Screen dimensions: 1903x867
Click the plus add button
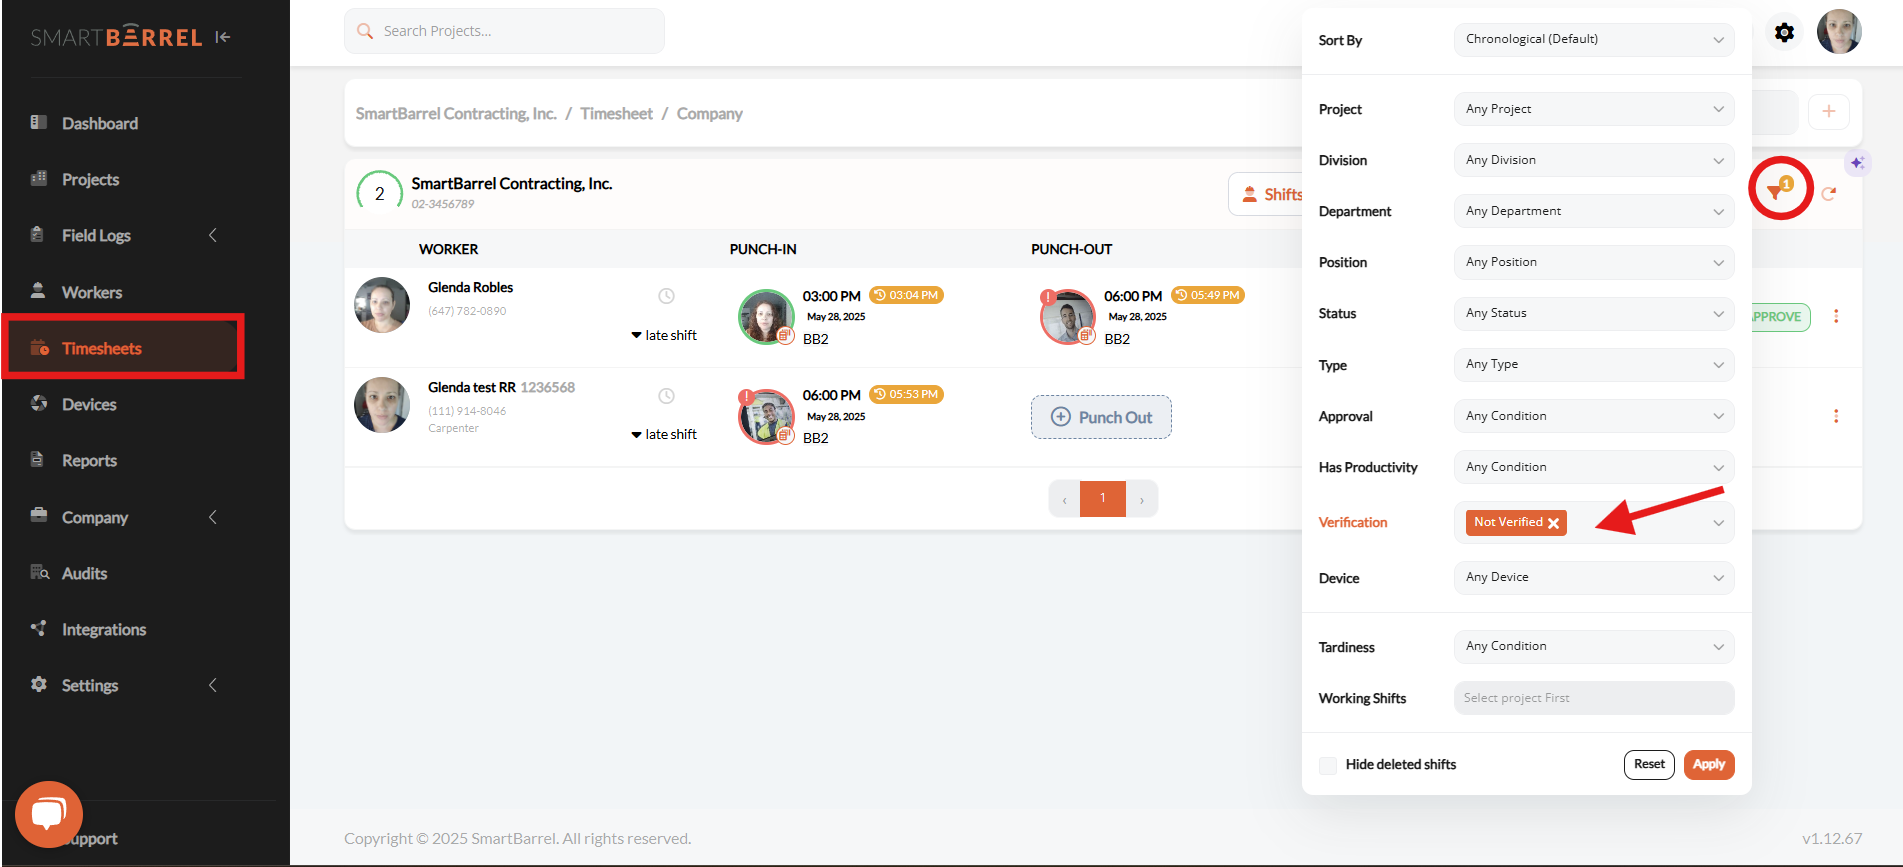[x=1828, y=111]
